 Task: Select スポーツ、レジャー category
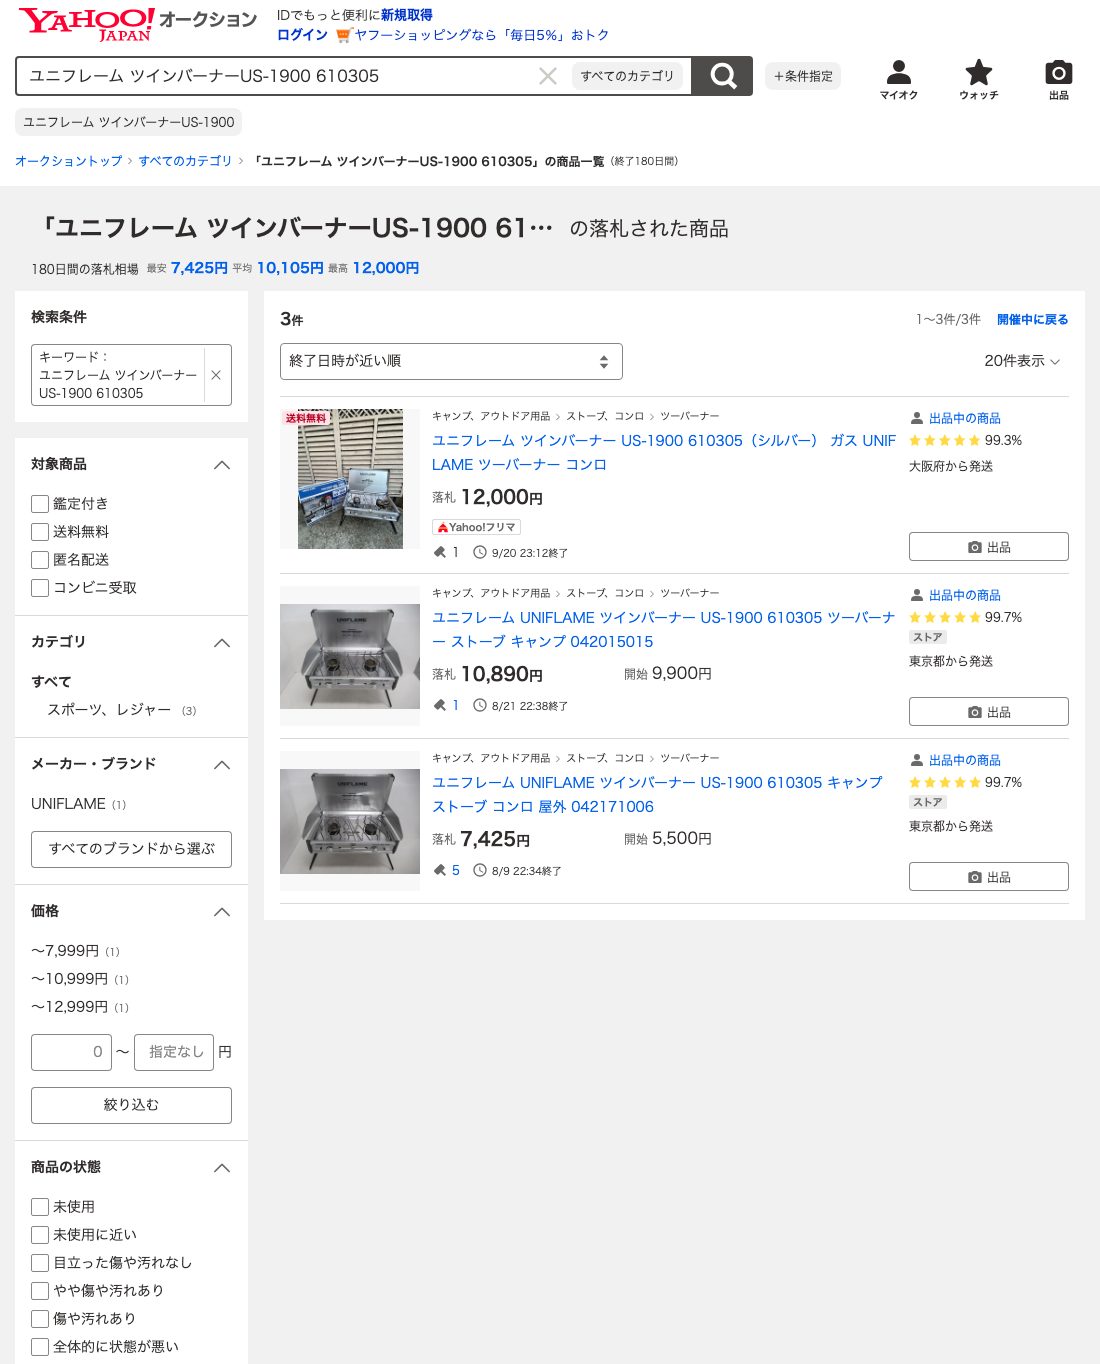click(x=109, y=710)
